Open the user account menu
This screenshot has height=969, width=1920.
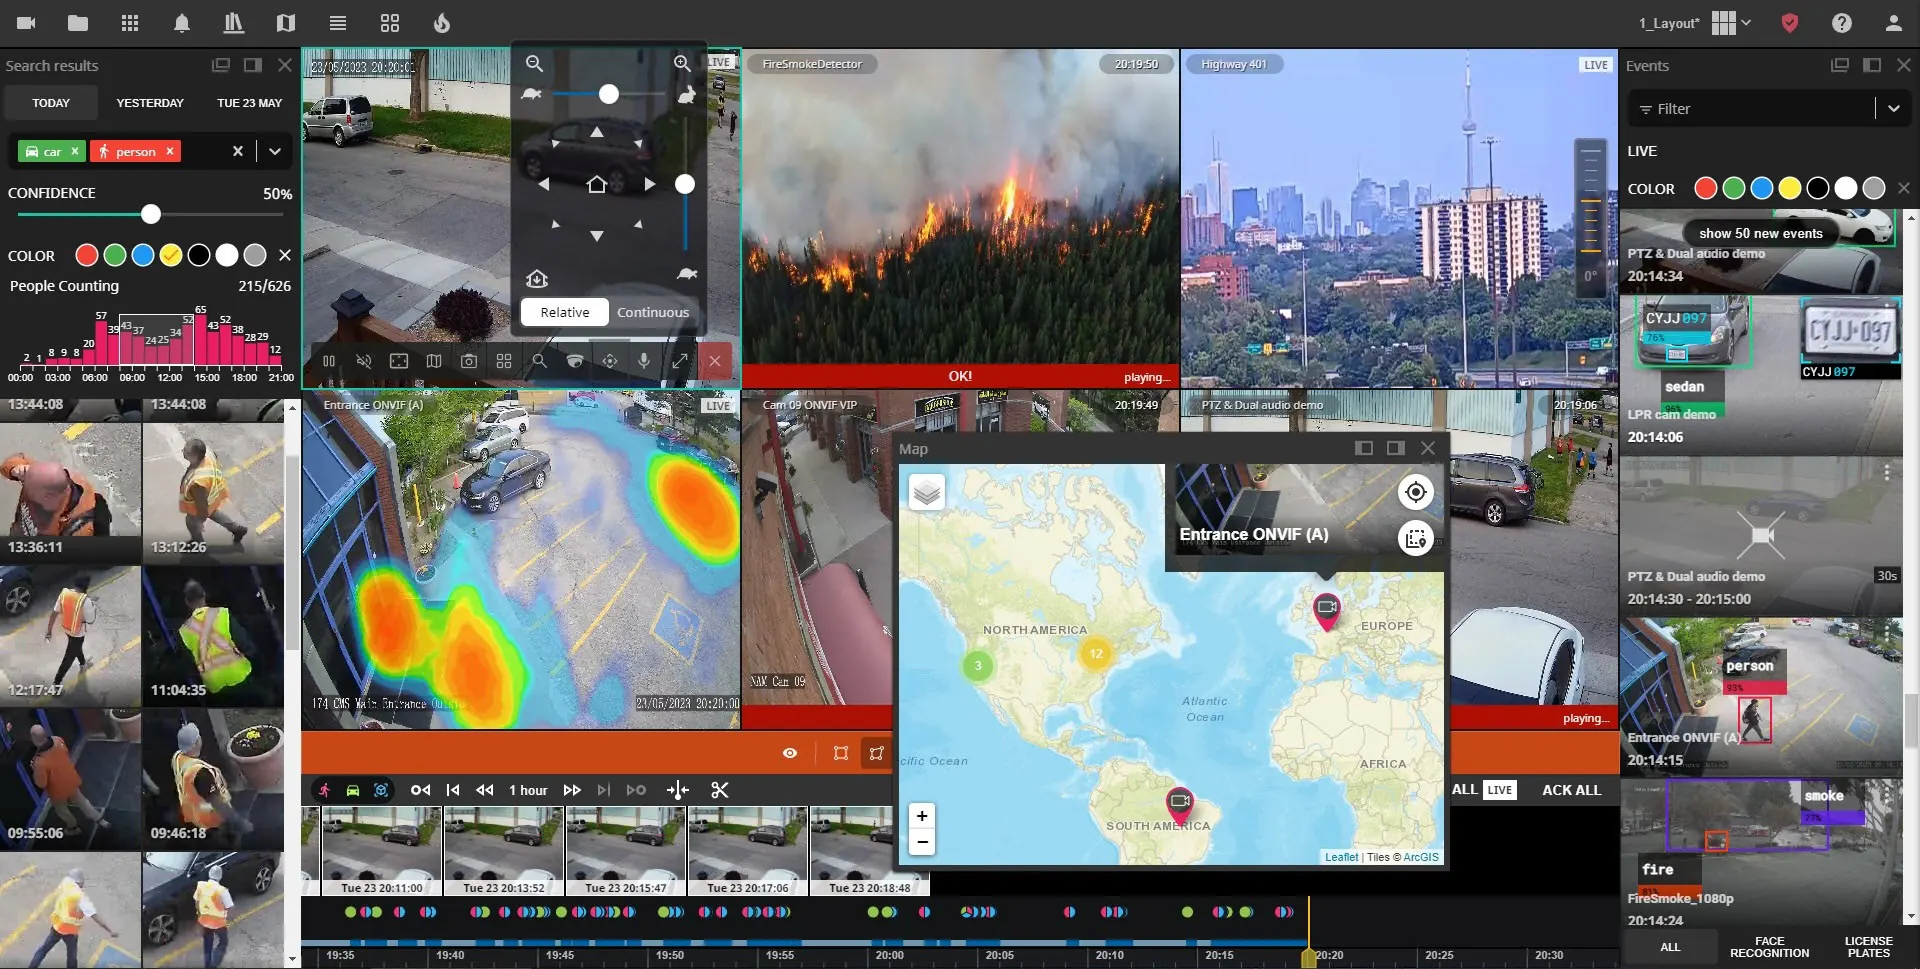coord(1893,23)
